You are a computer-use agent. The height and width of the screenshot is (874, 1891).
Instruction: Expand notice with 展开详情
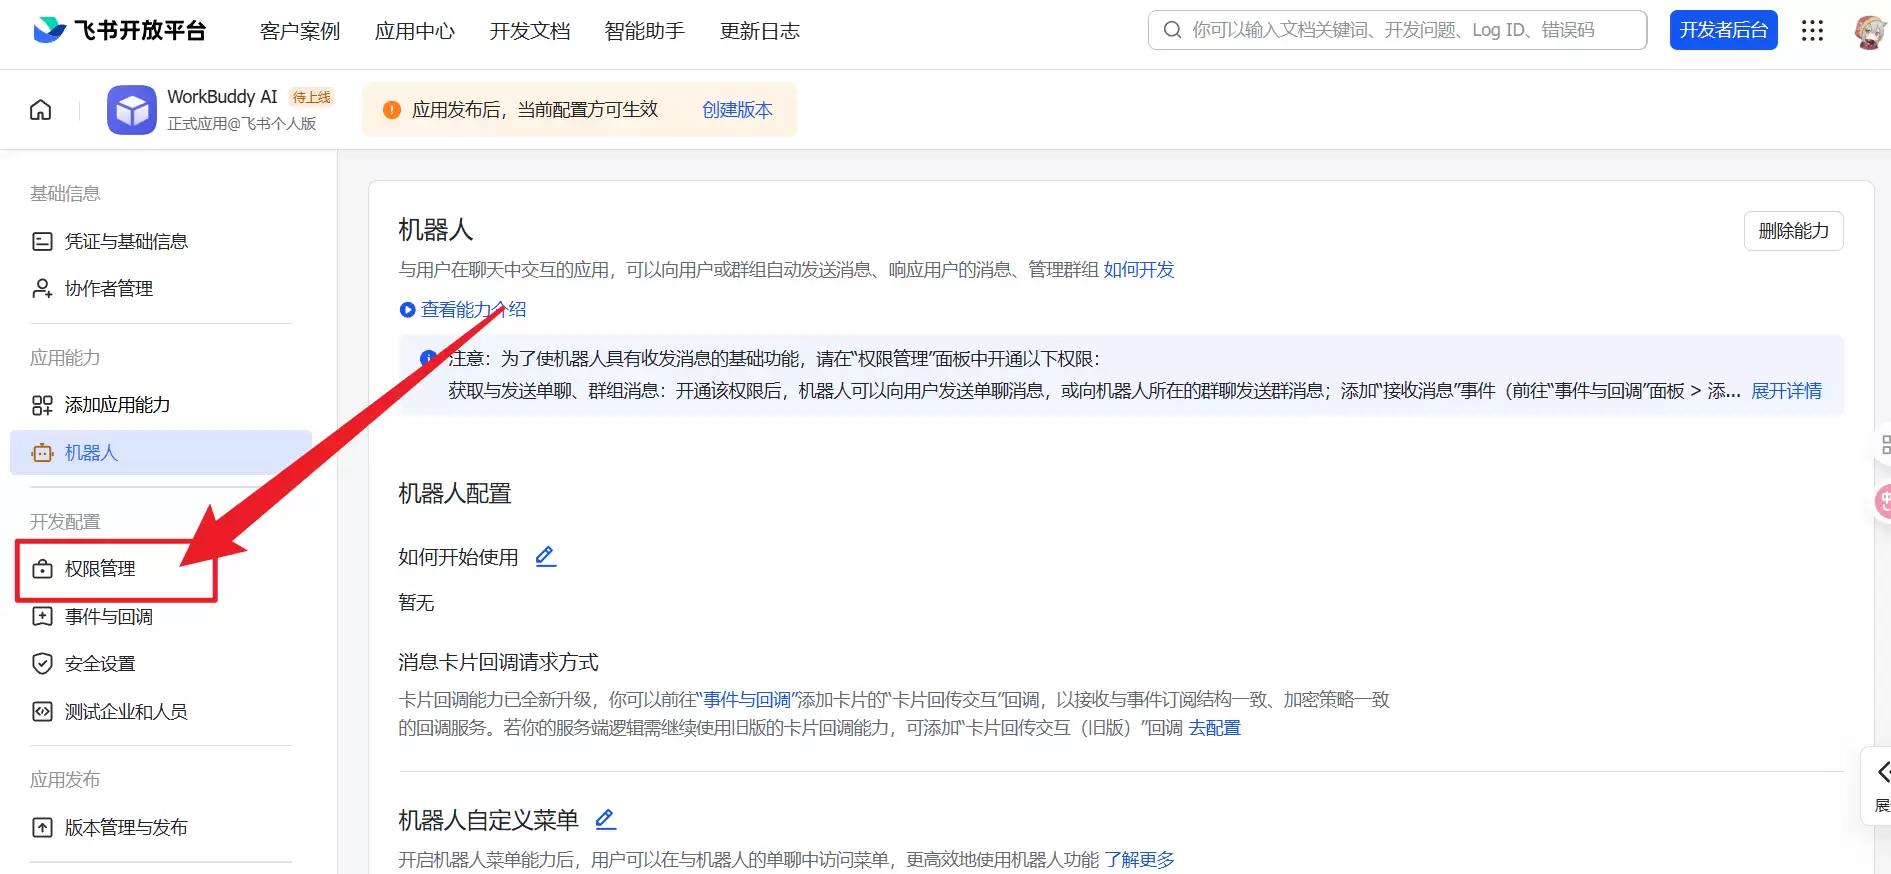(x=1786, y=391)
